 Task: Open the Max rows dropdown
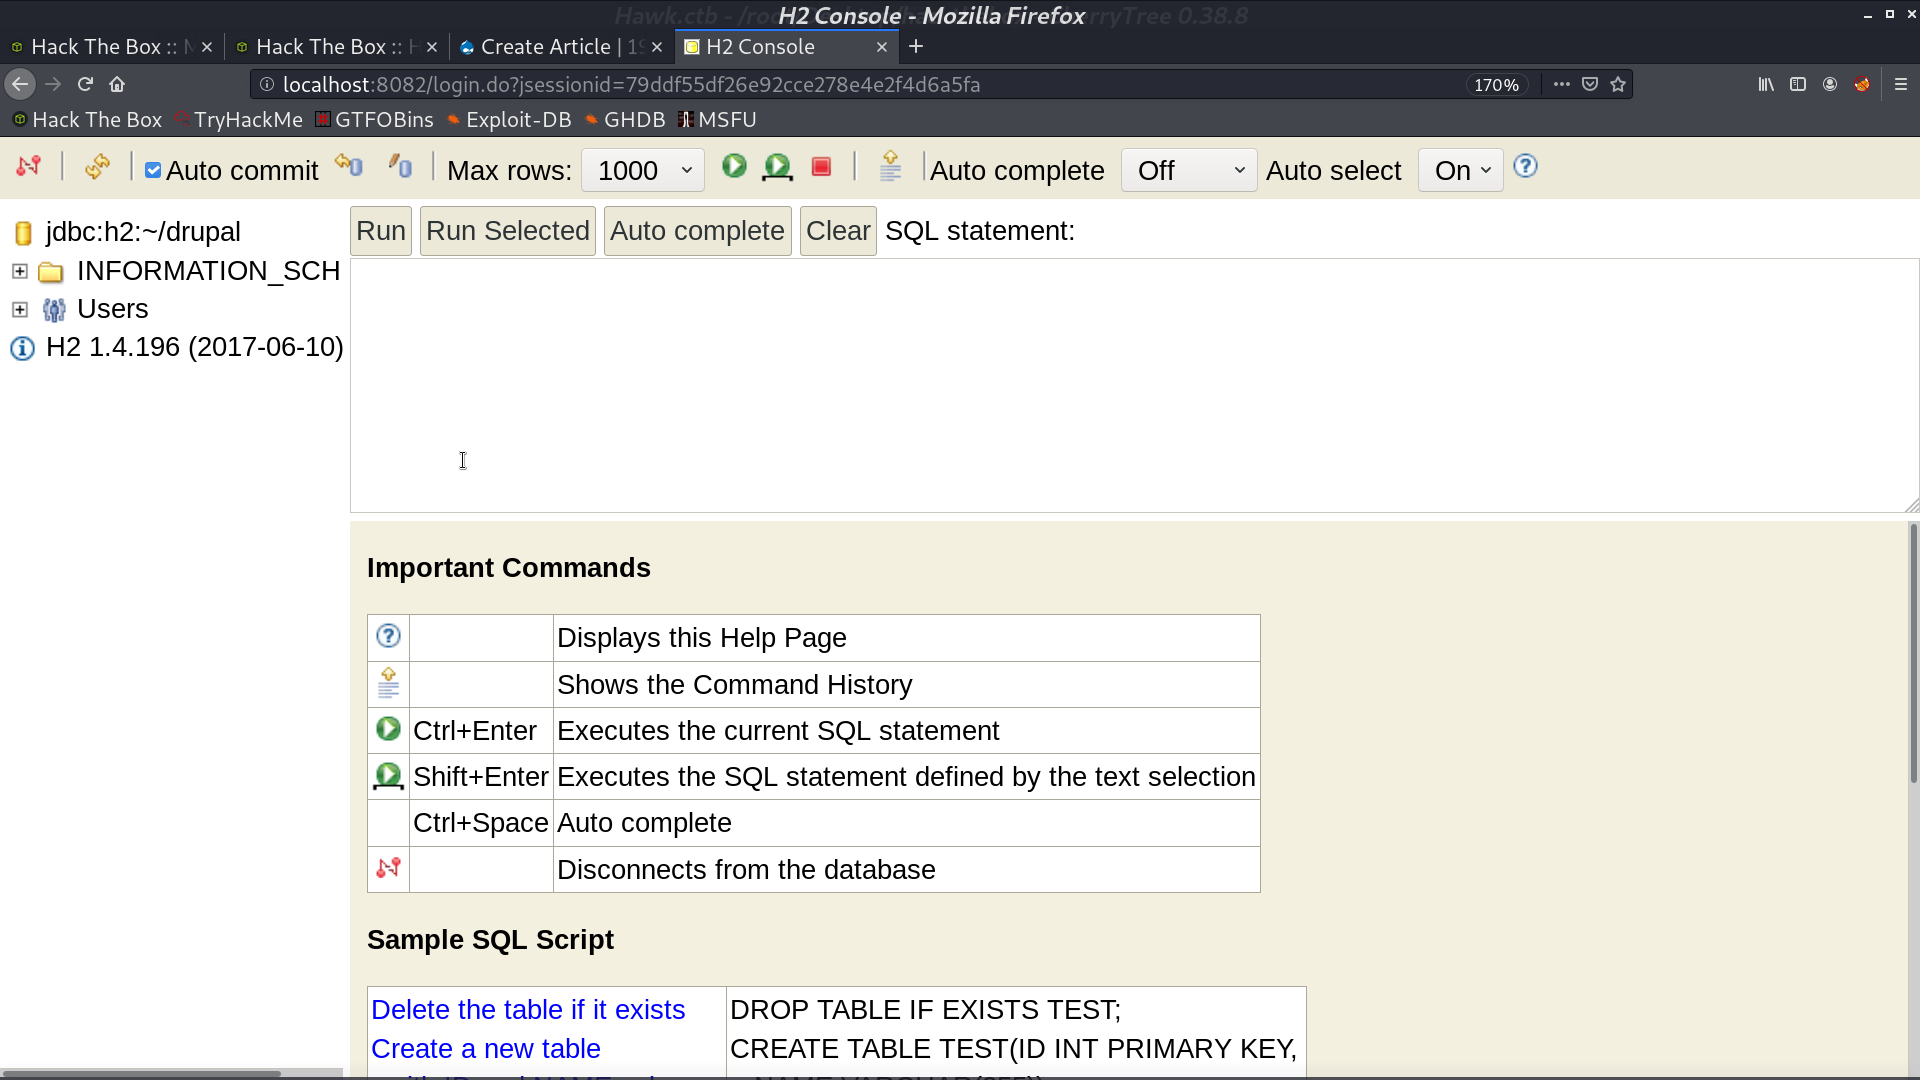643,171
